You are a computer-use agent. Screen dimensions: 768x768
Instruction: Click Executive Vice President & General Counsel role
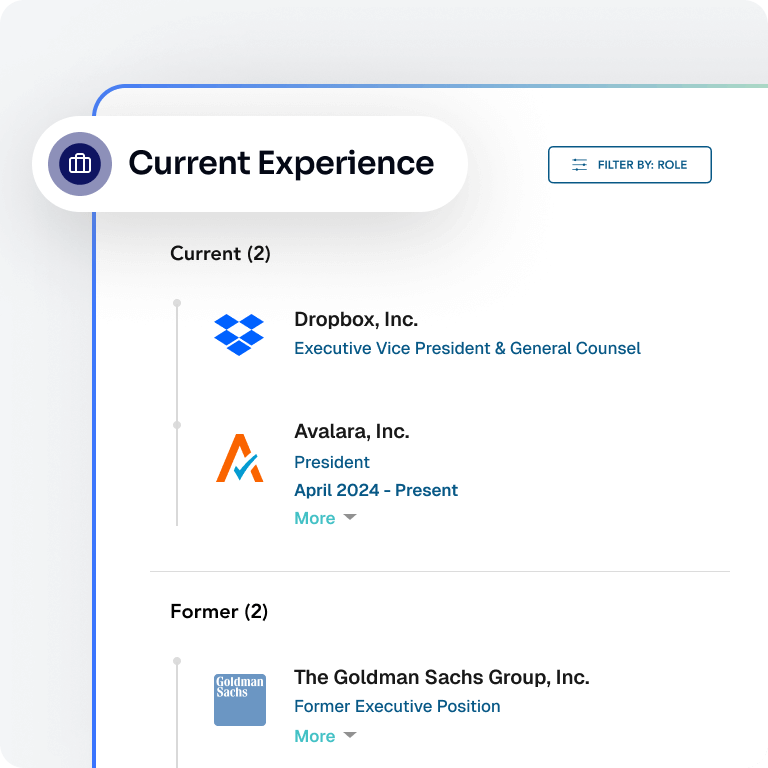click(x=467, y=349)
